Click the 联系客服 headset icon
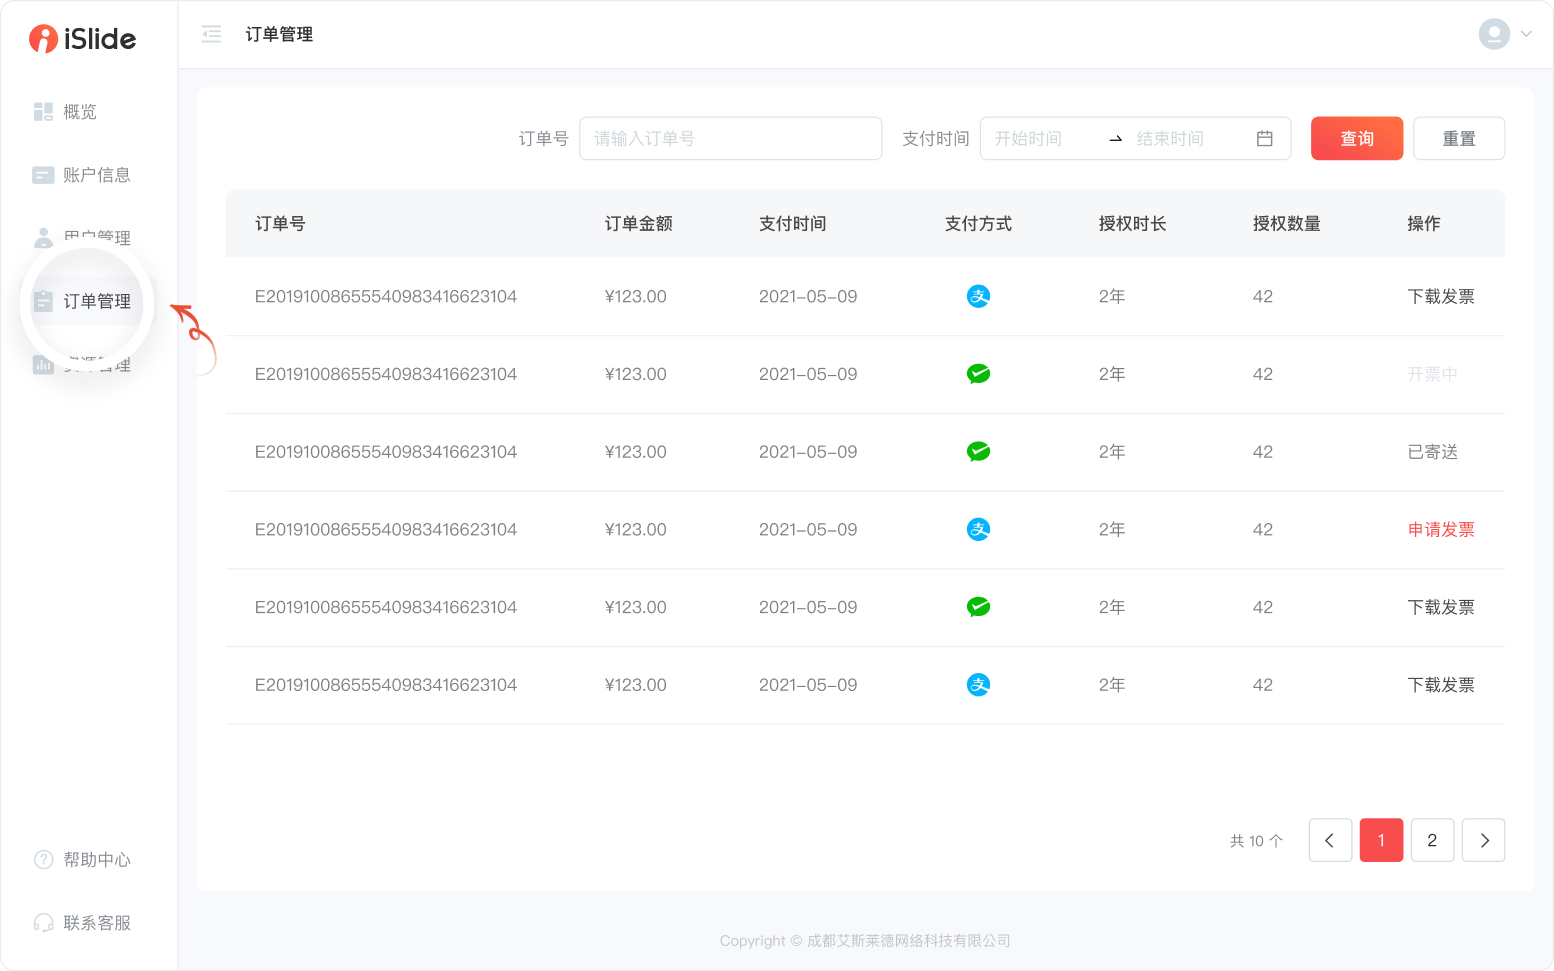The width and height of the screenshot is (1554, 971). (x=43, y=923)
